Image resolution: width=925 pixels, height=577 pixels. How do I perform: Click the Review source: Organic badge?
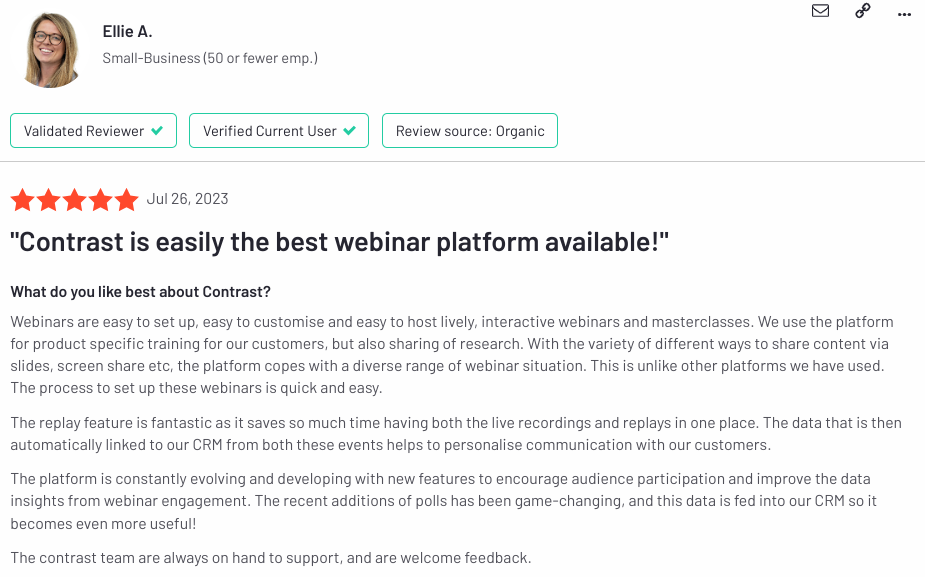coord(470,130)
